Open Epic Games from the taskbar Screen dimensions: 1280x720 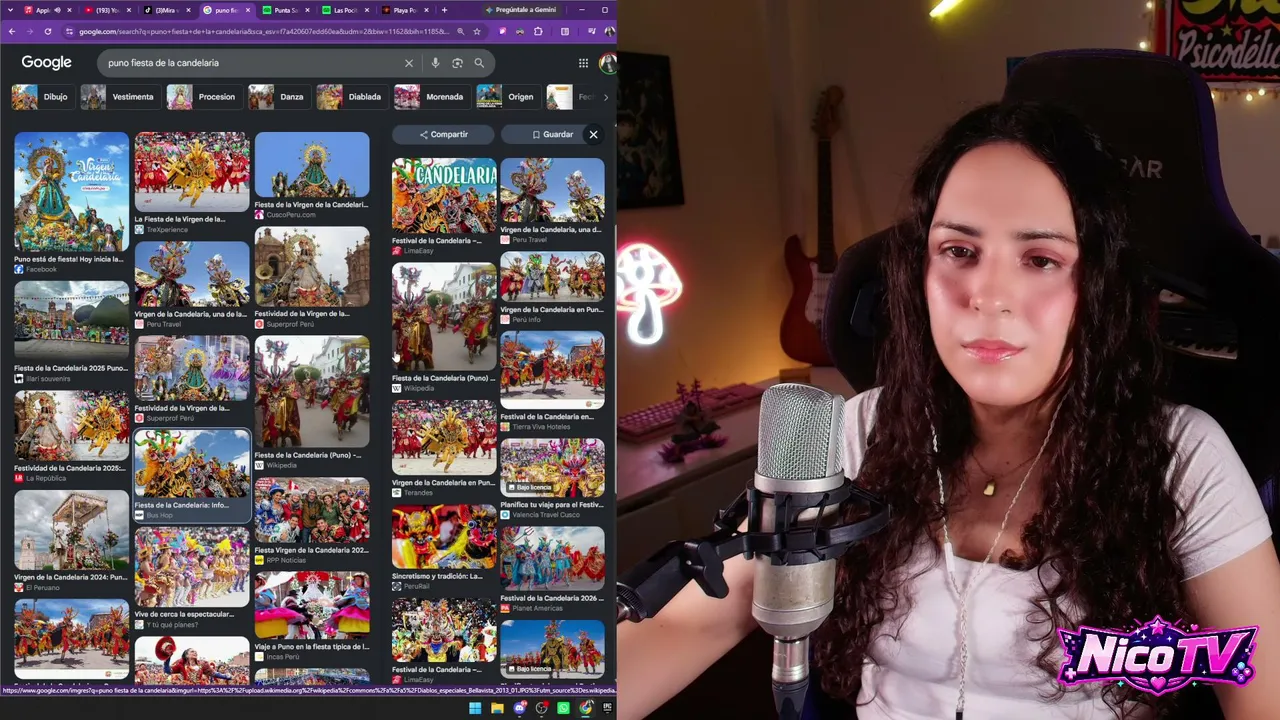pos(607,708)
